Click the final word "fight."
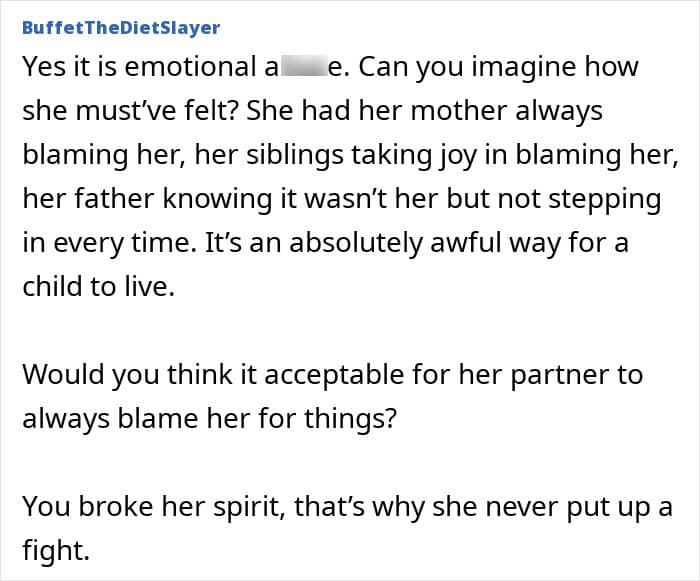 pyautogui.click(x=54, y=551)
